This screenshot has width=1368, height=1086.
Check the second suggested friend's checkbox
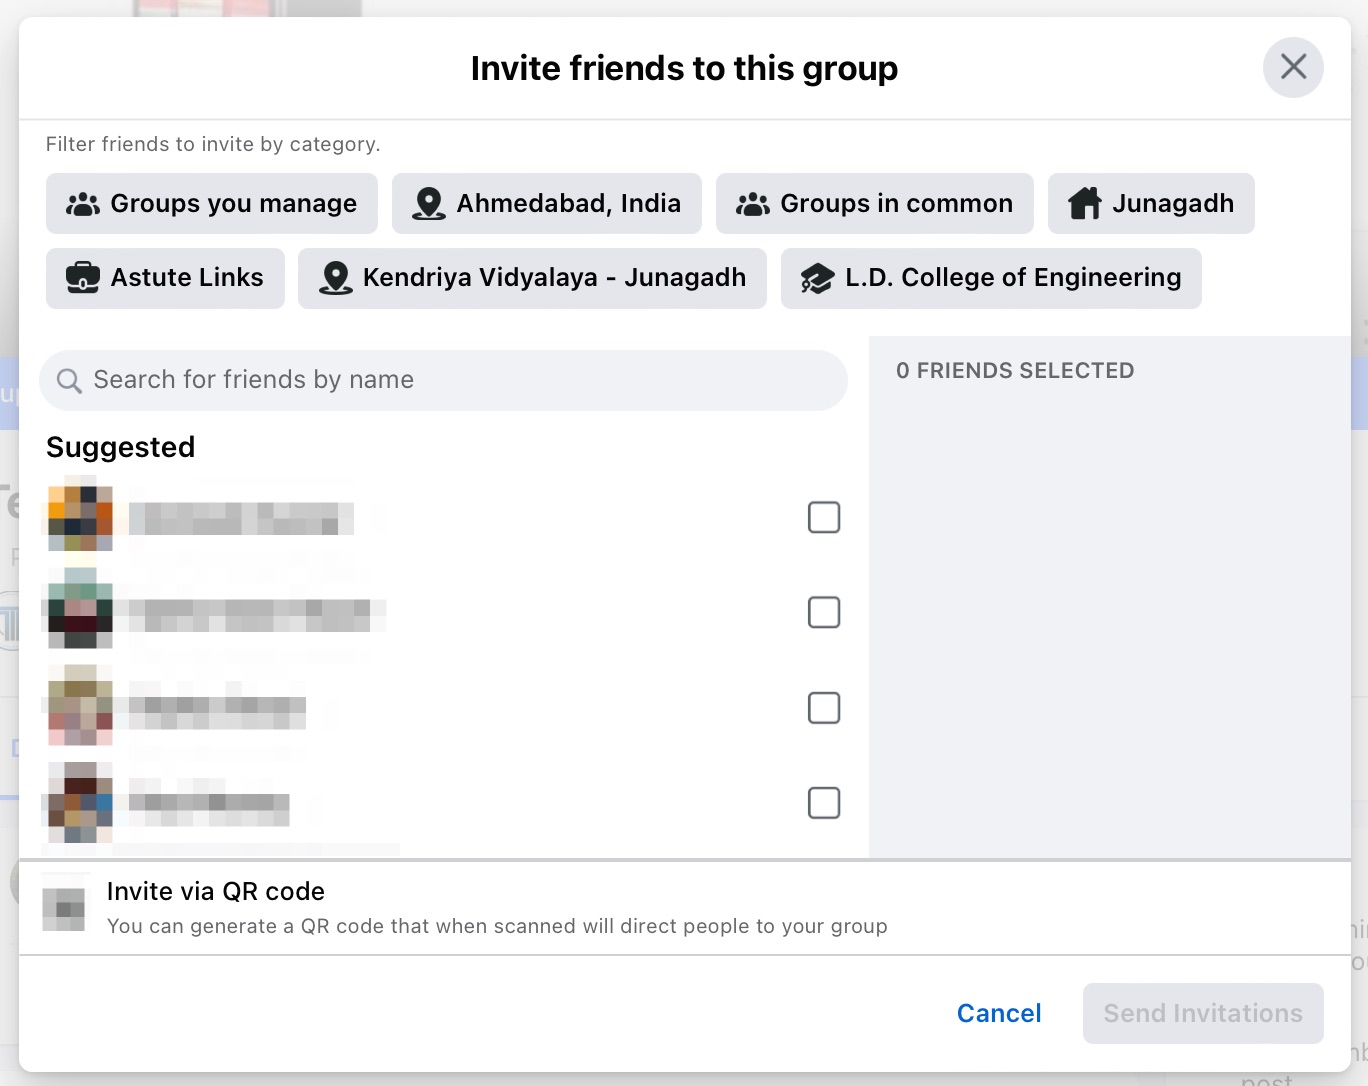pos(824,612)
